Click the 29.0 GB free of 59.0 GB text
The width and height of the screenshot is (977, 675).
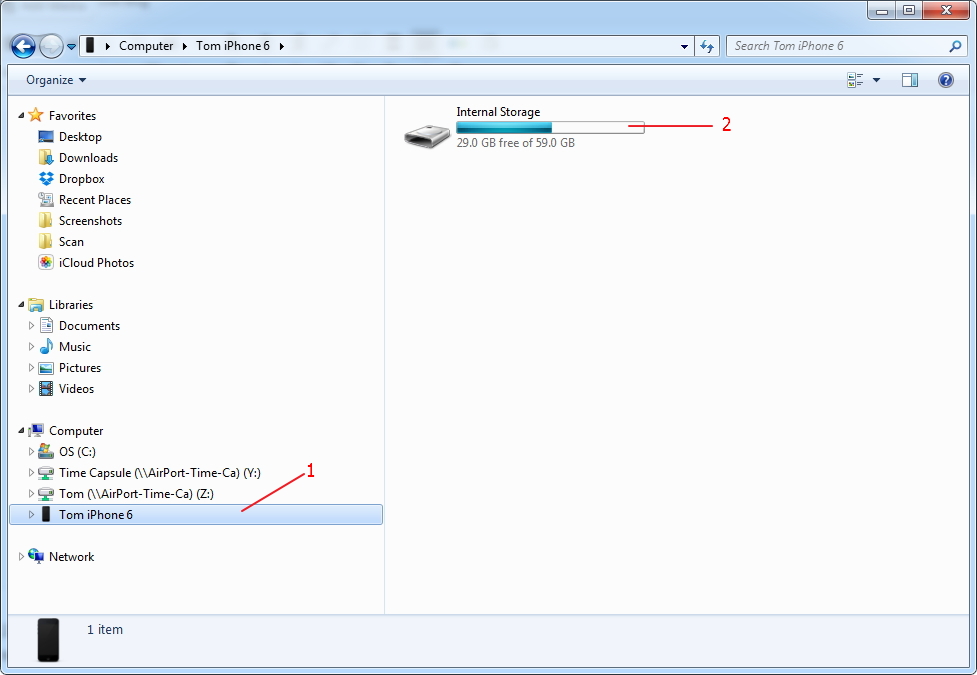pos(515,143)
